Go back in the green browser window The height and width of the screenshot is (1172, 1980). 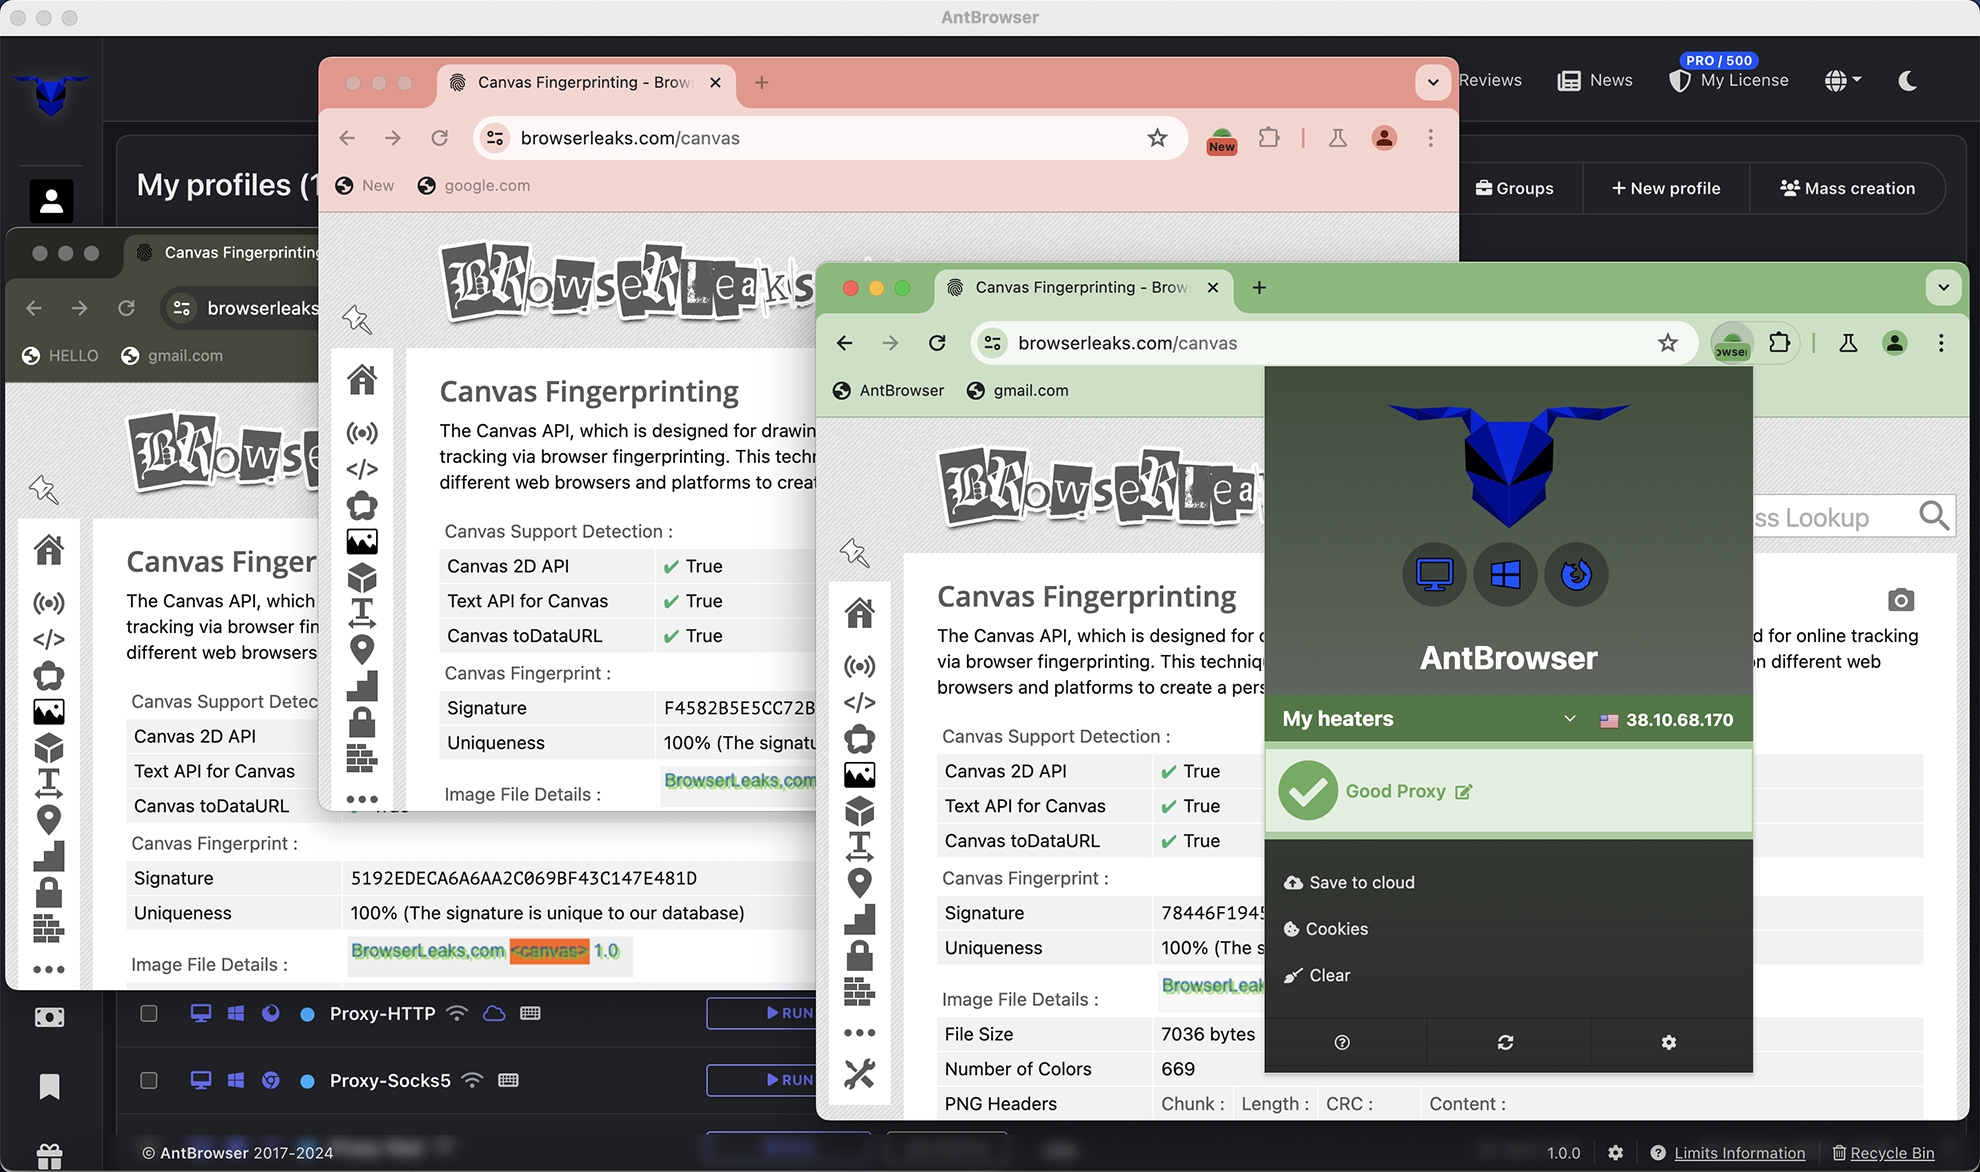[x=844, y=343]
